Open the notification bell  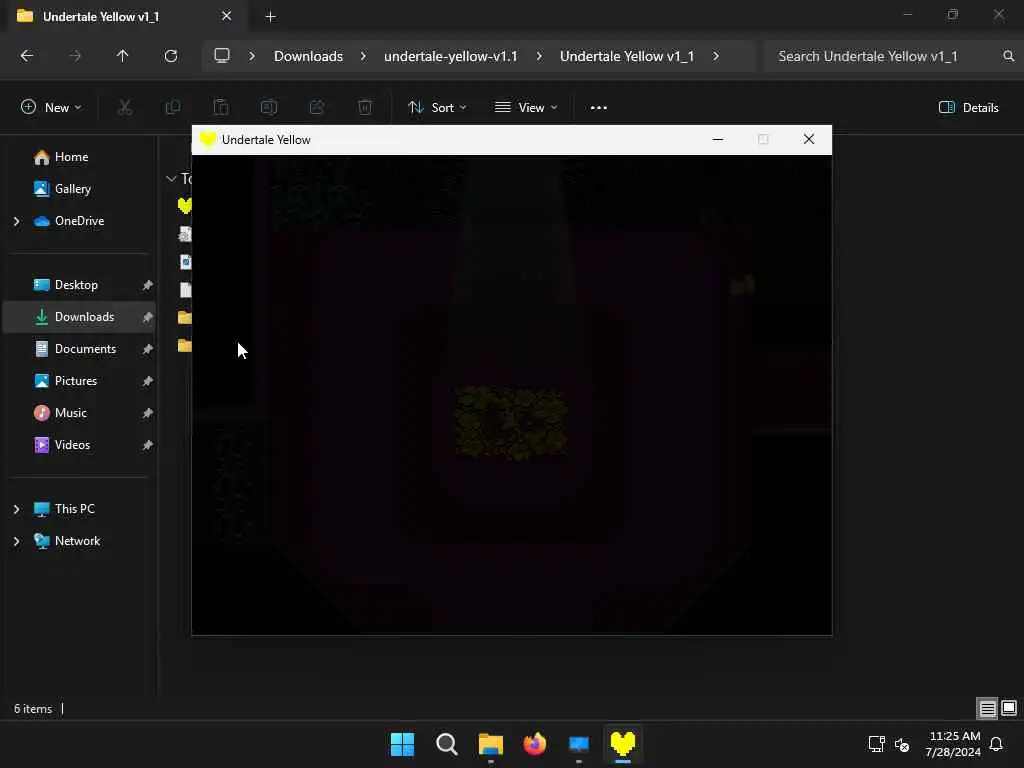coord(997,744)
